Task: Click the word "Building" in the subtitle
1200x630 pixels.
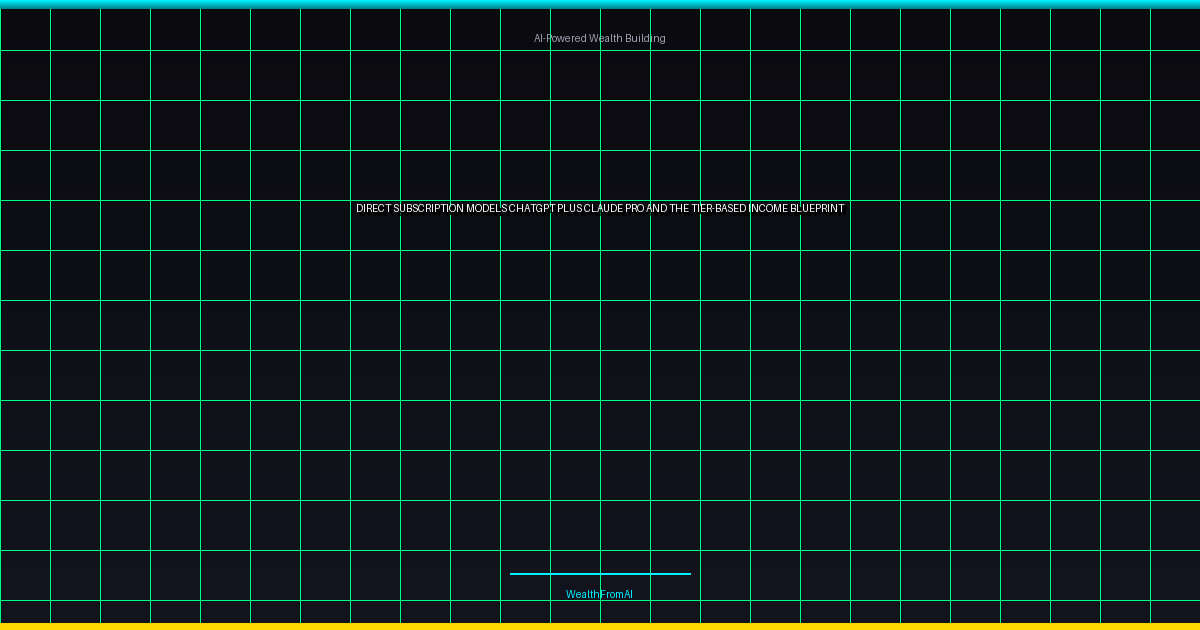Action: (x=646, y=39)
